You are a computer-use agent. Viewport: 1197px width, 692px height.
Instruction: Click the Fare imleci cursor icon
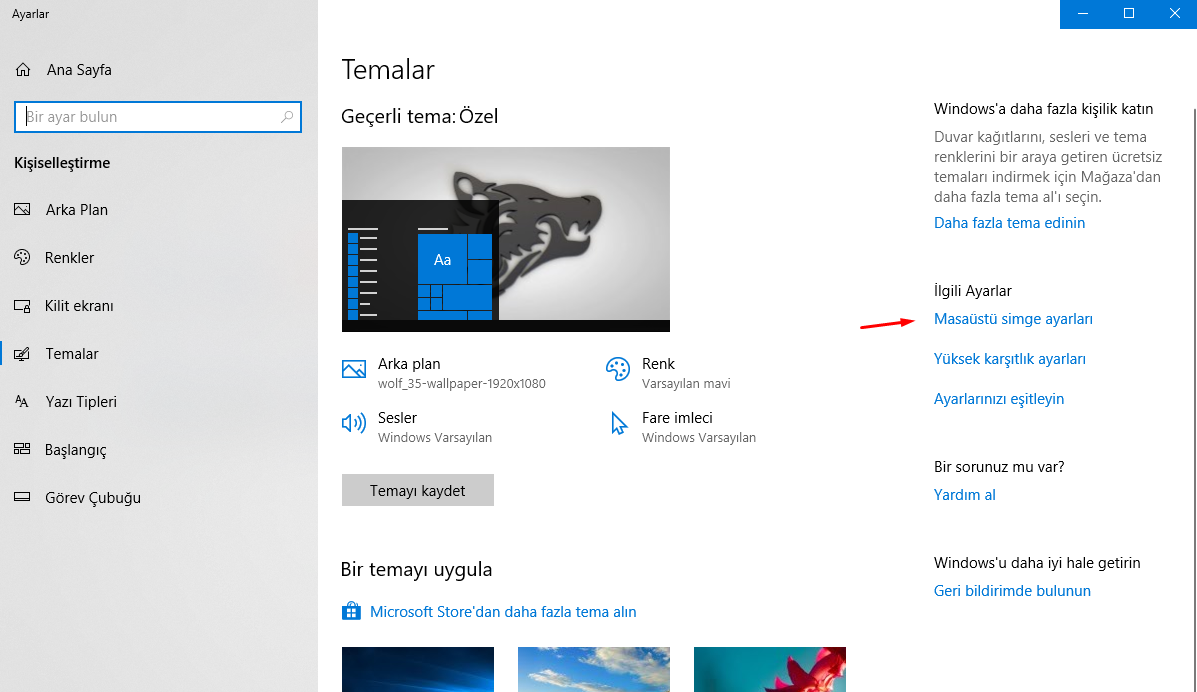tap(618, 422)
